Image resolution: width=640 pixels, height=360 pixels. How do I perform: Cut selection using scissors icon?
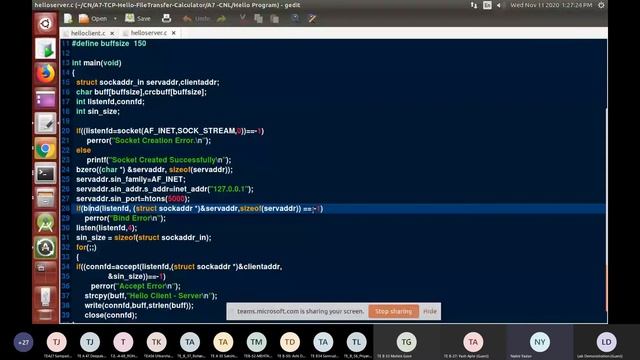[x=242, y=18]
